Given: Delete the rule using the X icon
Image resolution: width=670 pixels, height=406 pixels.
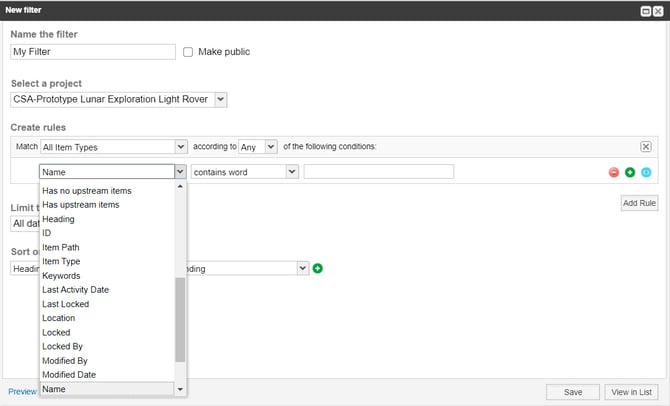Looking at the screenshot, I should click(646, 146).
